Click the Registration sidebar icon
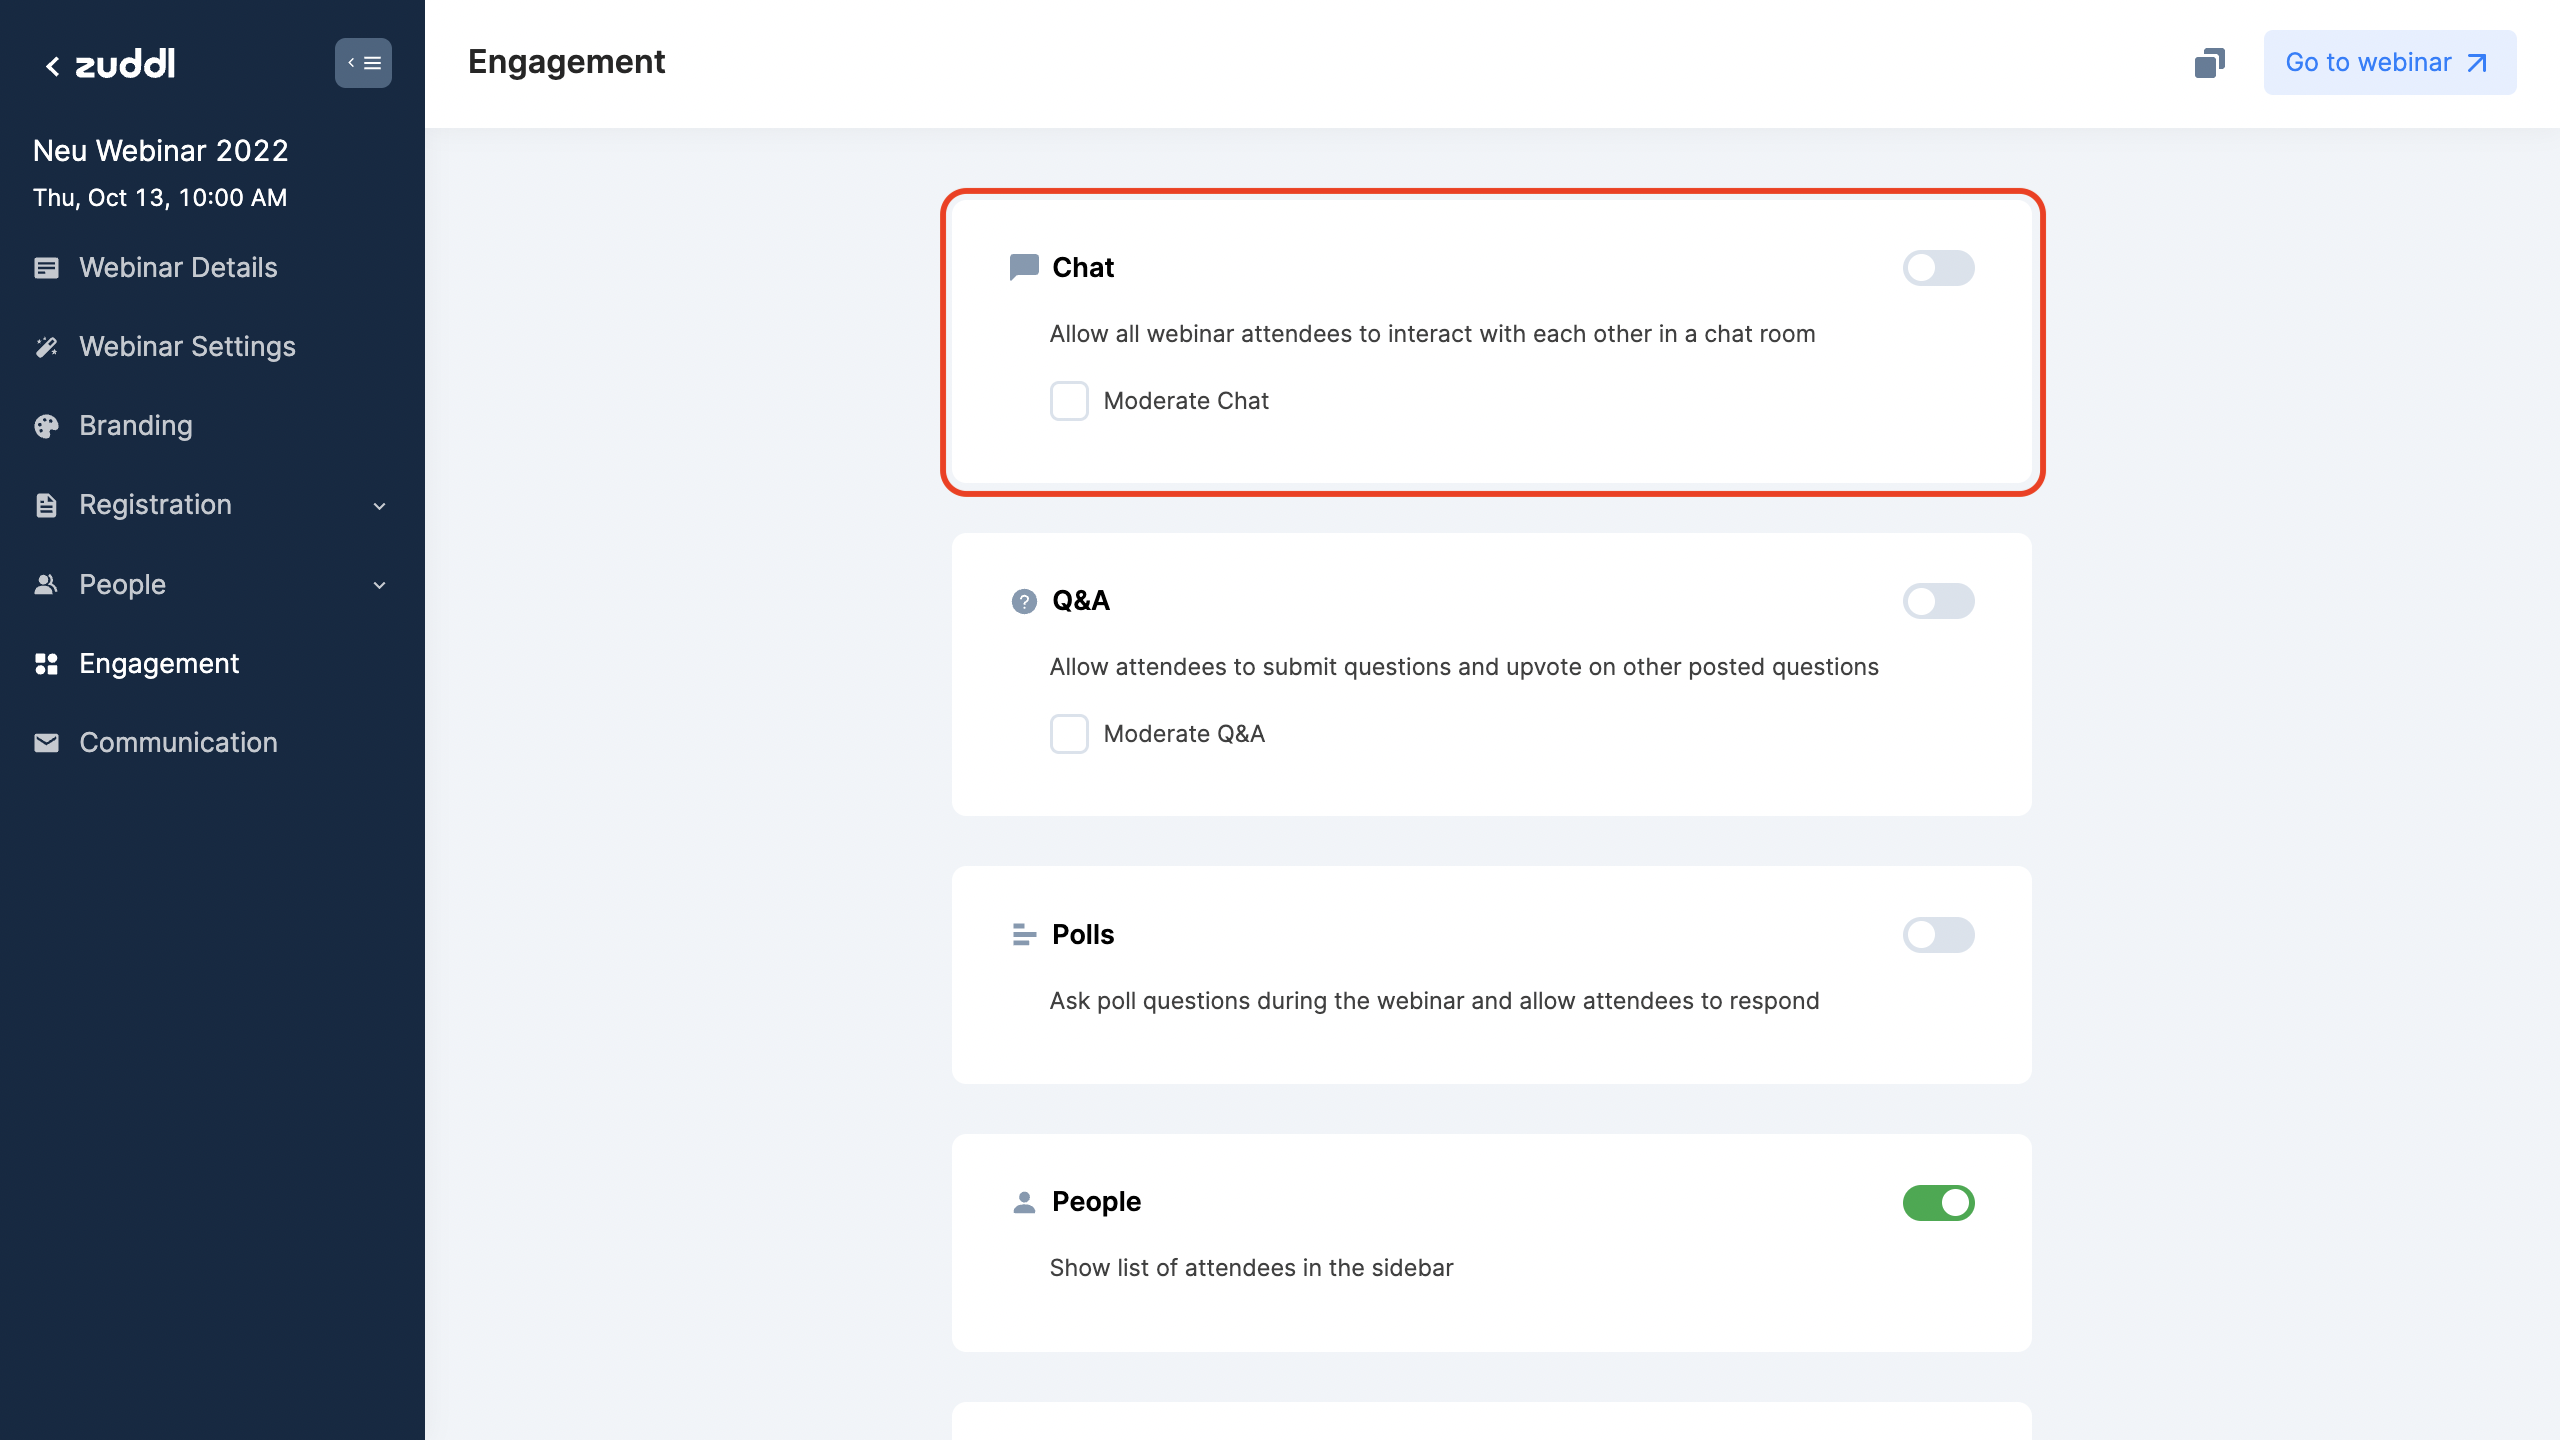The width and height of the screenshot is (2560, 1440). (x=46, y=505)
